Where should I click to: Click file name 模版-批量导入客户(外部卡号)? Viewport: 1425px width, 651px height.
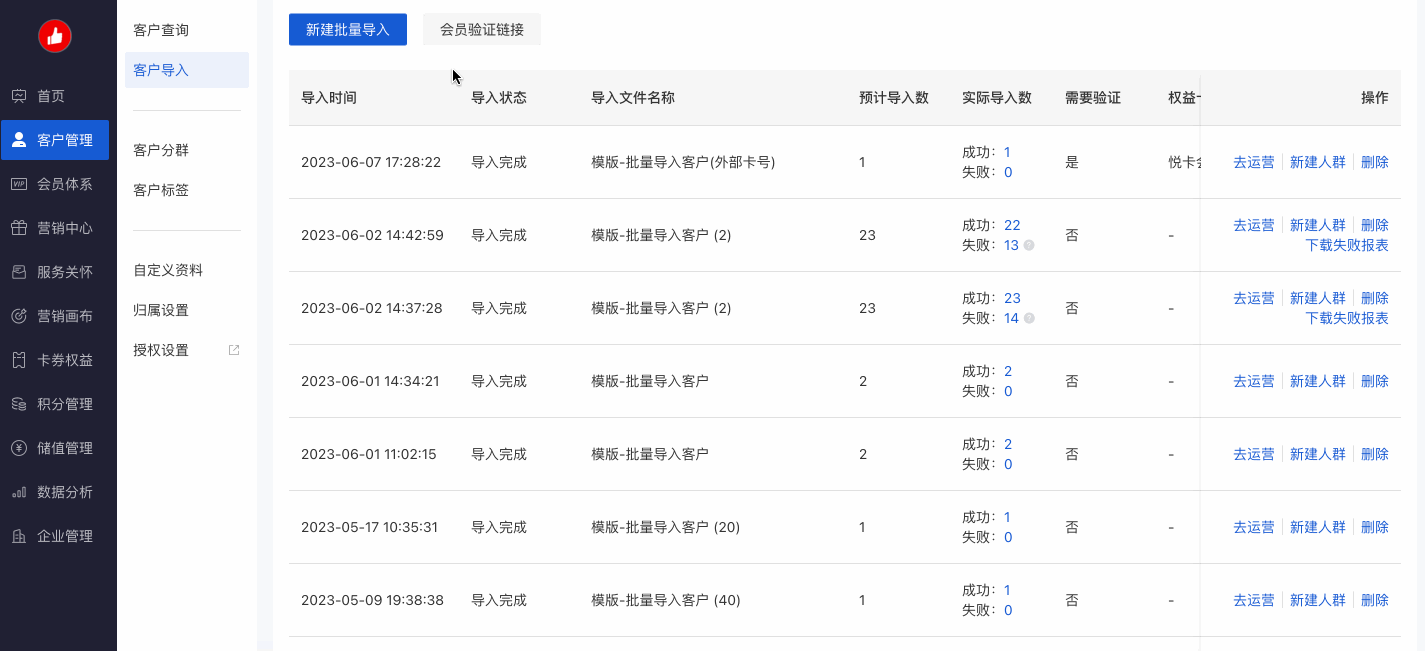(x=683, y=162)
